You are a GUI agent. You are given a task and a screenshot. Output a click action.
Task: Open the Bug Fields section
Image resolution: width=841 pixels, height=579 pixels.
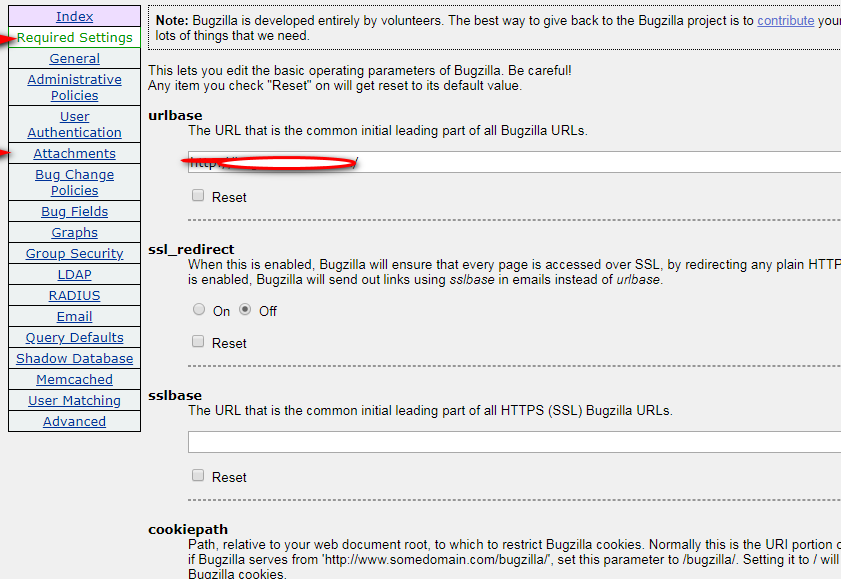pyautogui.click(x=75, y=212)
